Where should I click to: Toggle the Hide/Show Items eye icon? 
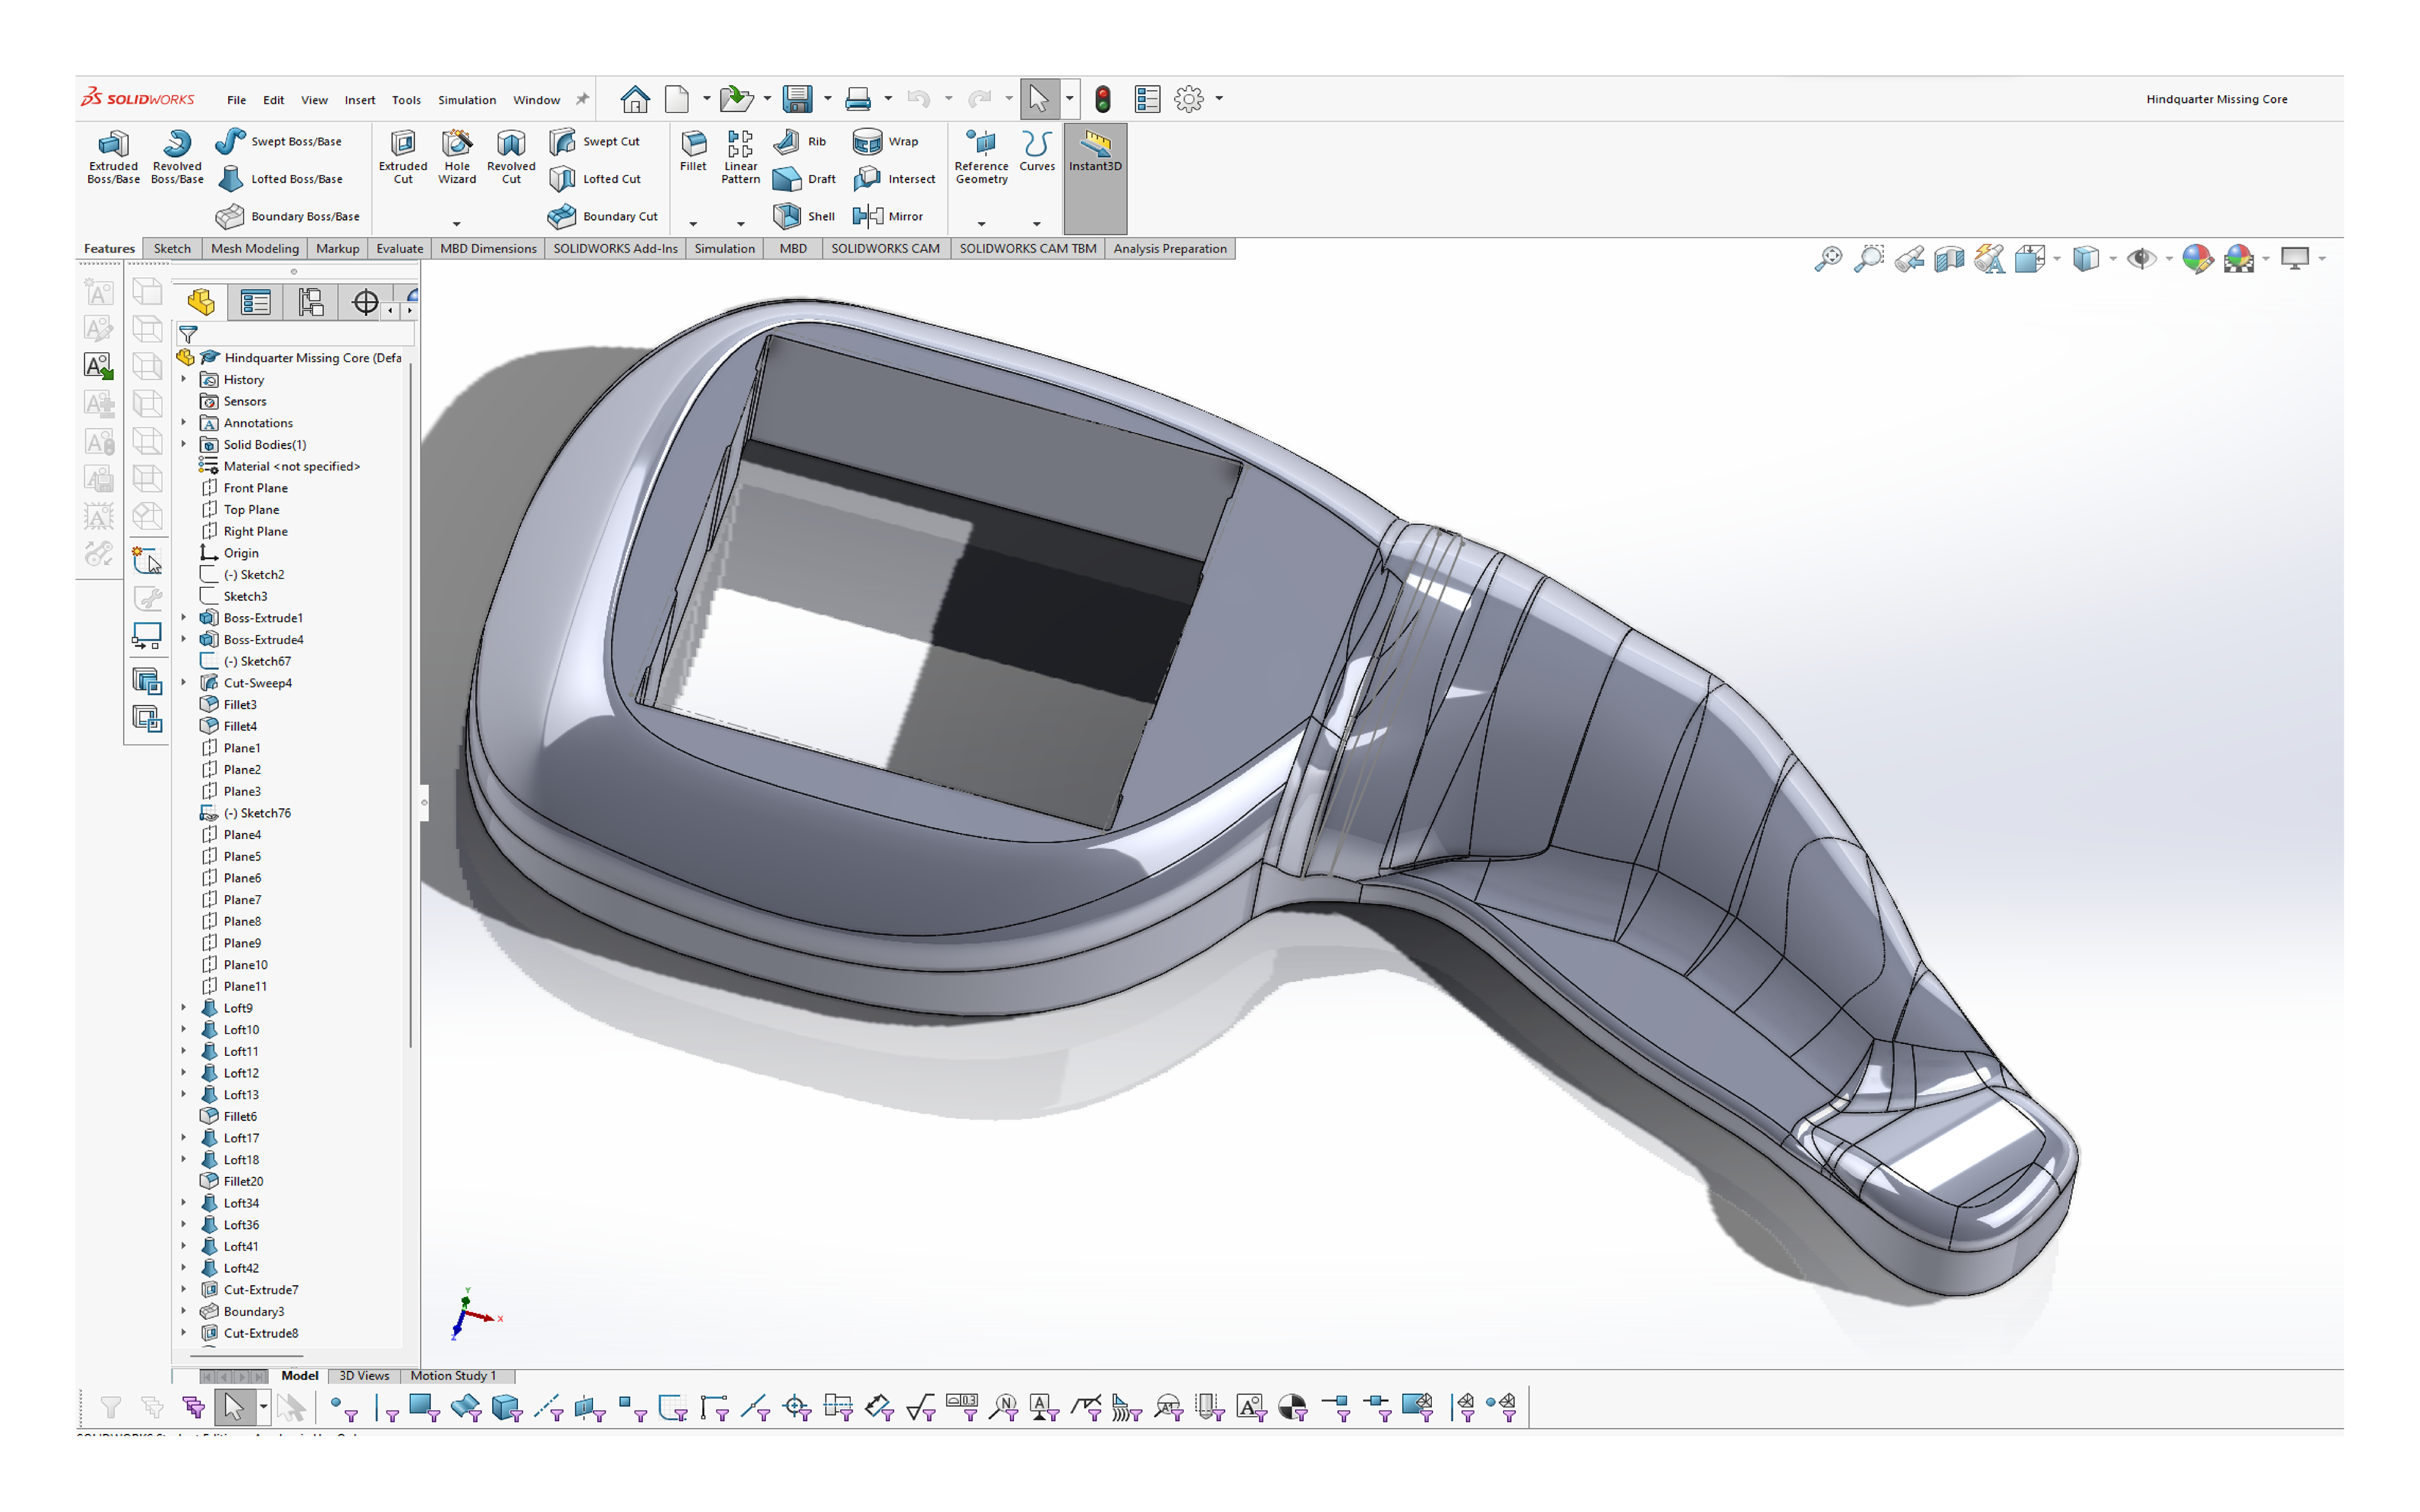(x=2140, y=259)
